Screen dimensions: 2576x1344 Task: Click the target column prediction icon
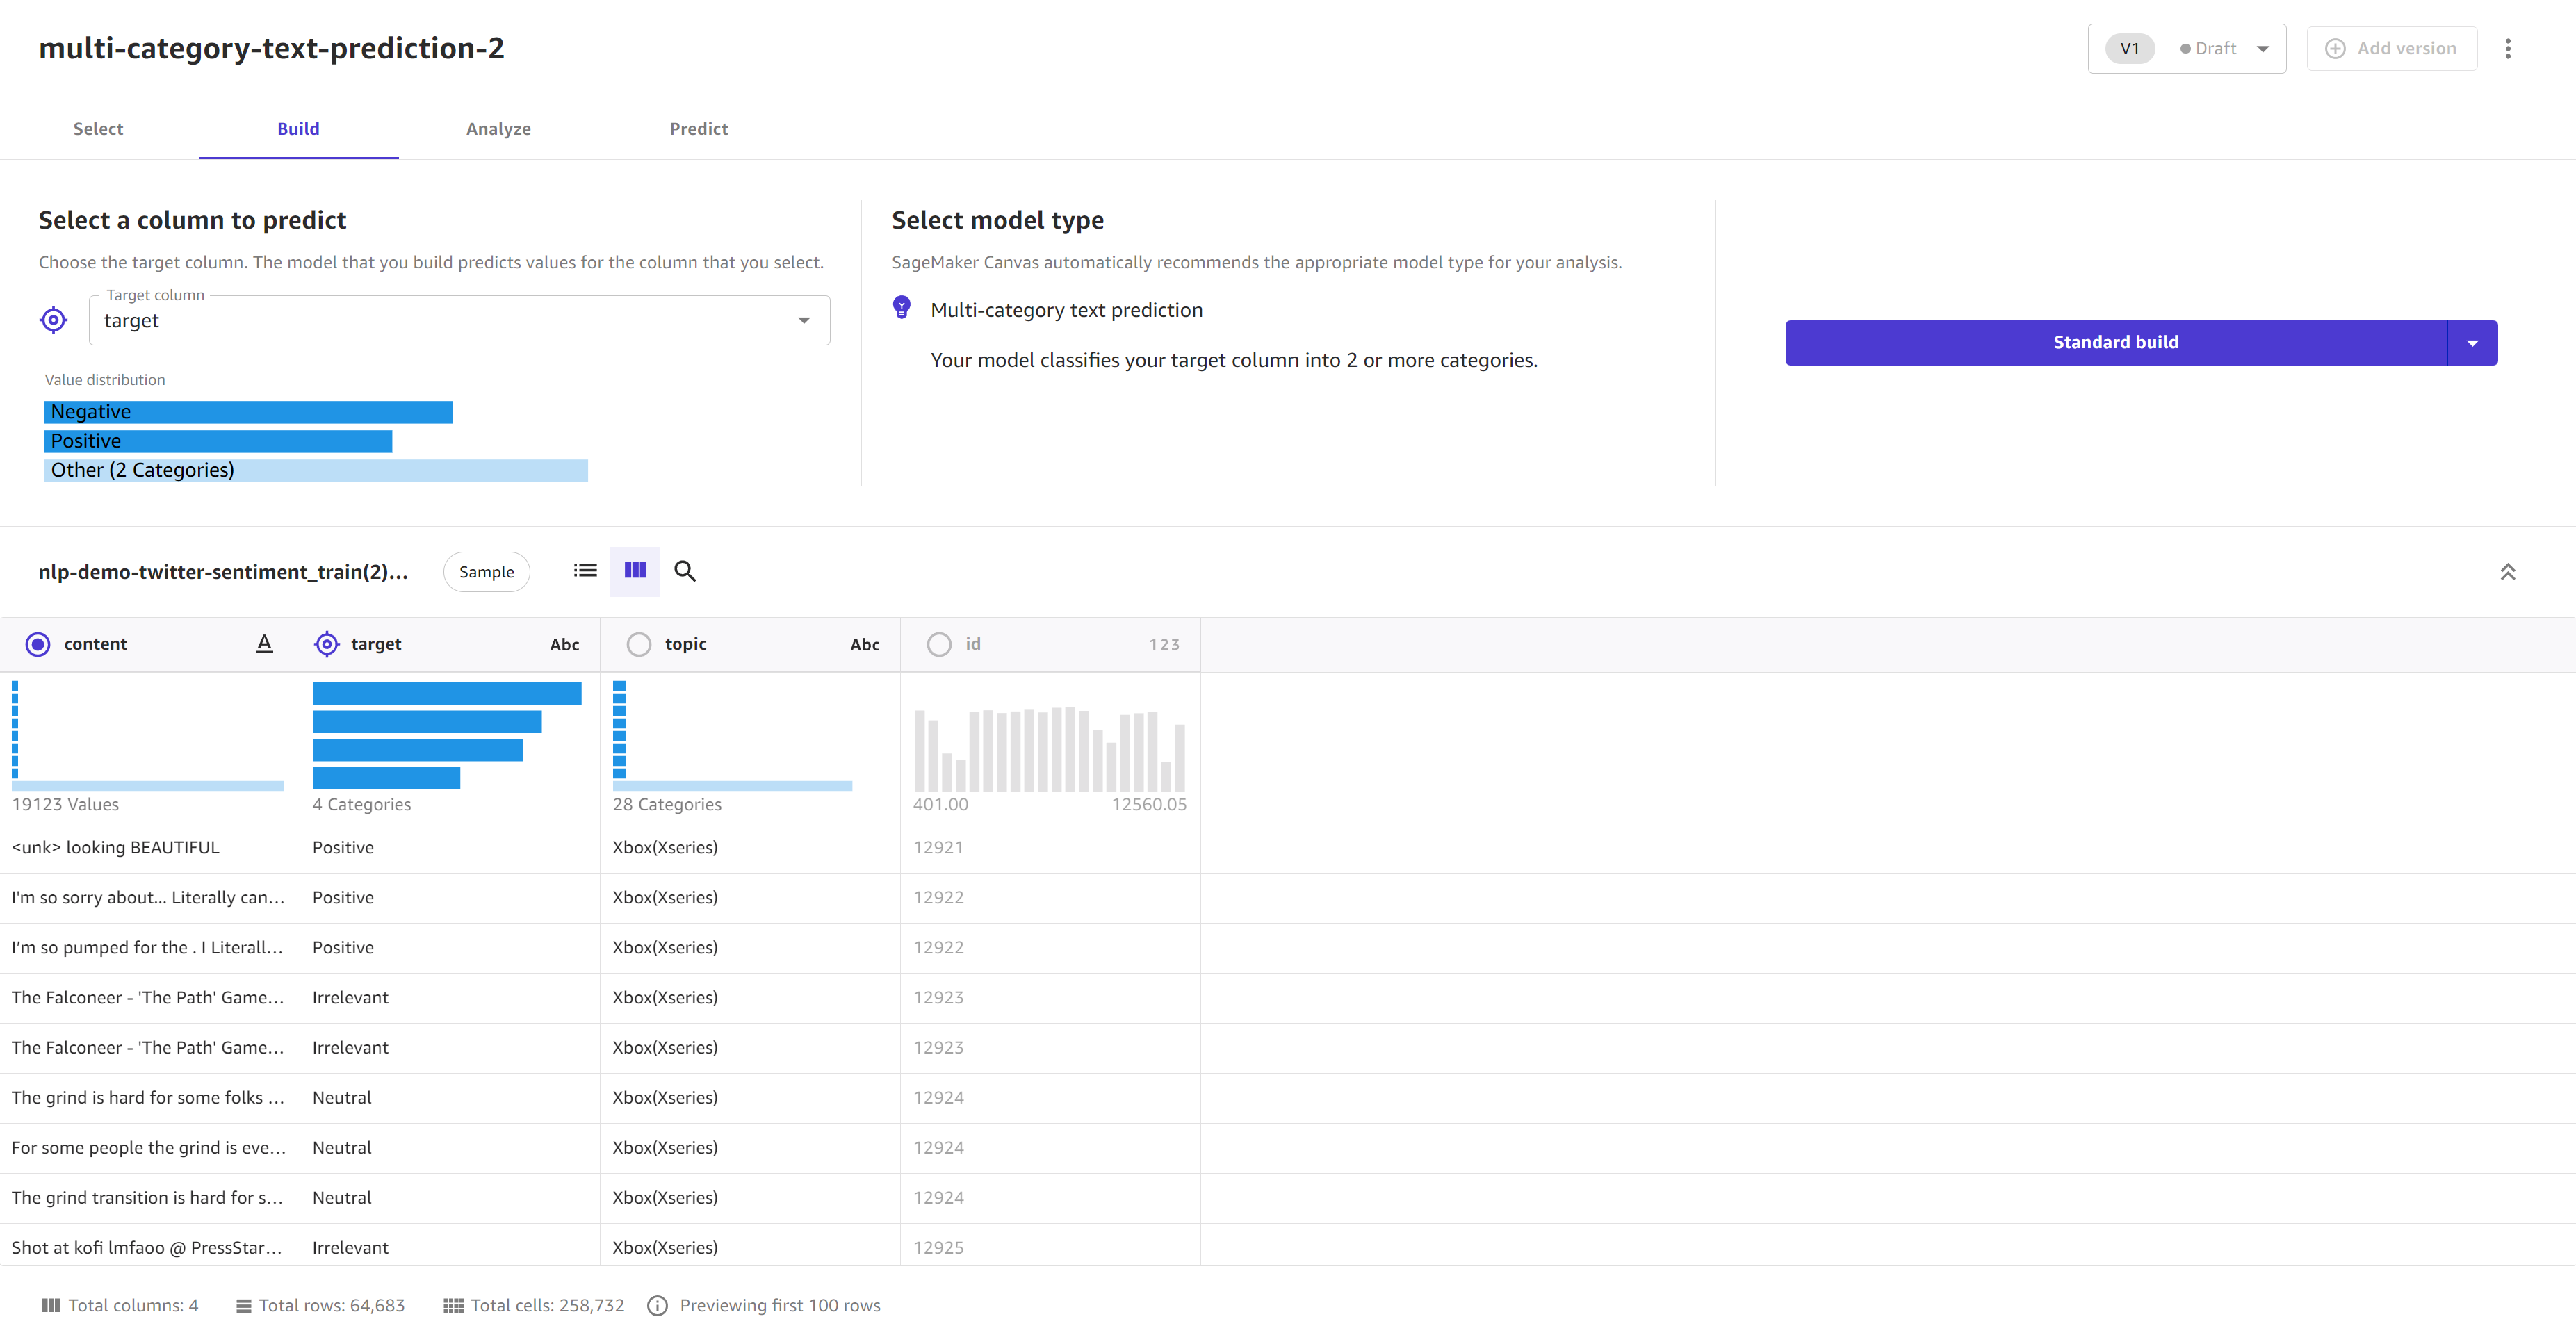pos(53,320)
